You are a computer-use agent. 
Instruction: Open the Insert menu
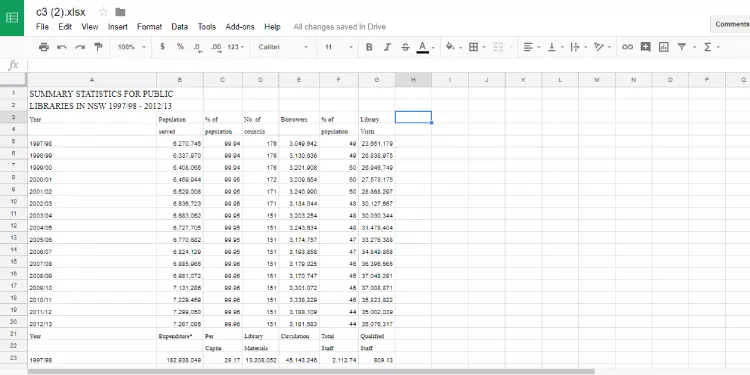pos(117,27)
